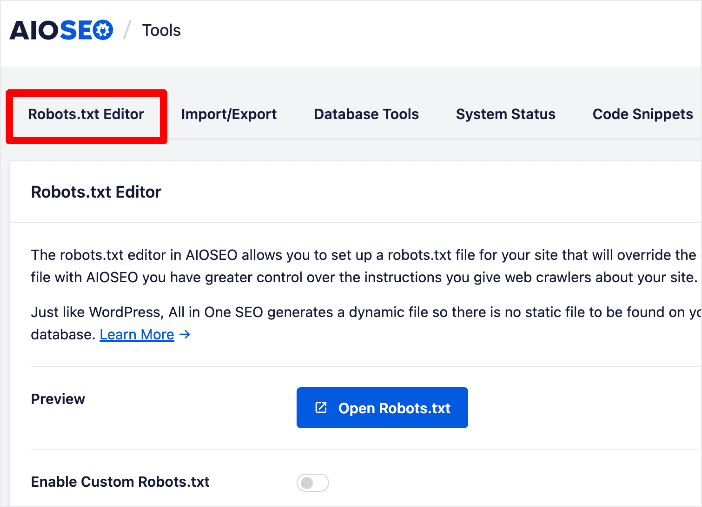Image resolution: width=702 pixels, height=507 pixels.
Task: Click the Enable Custom Robots.txt label
Action: click(120, 482)
